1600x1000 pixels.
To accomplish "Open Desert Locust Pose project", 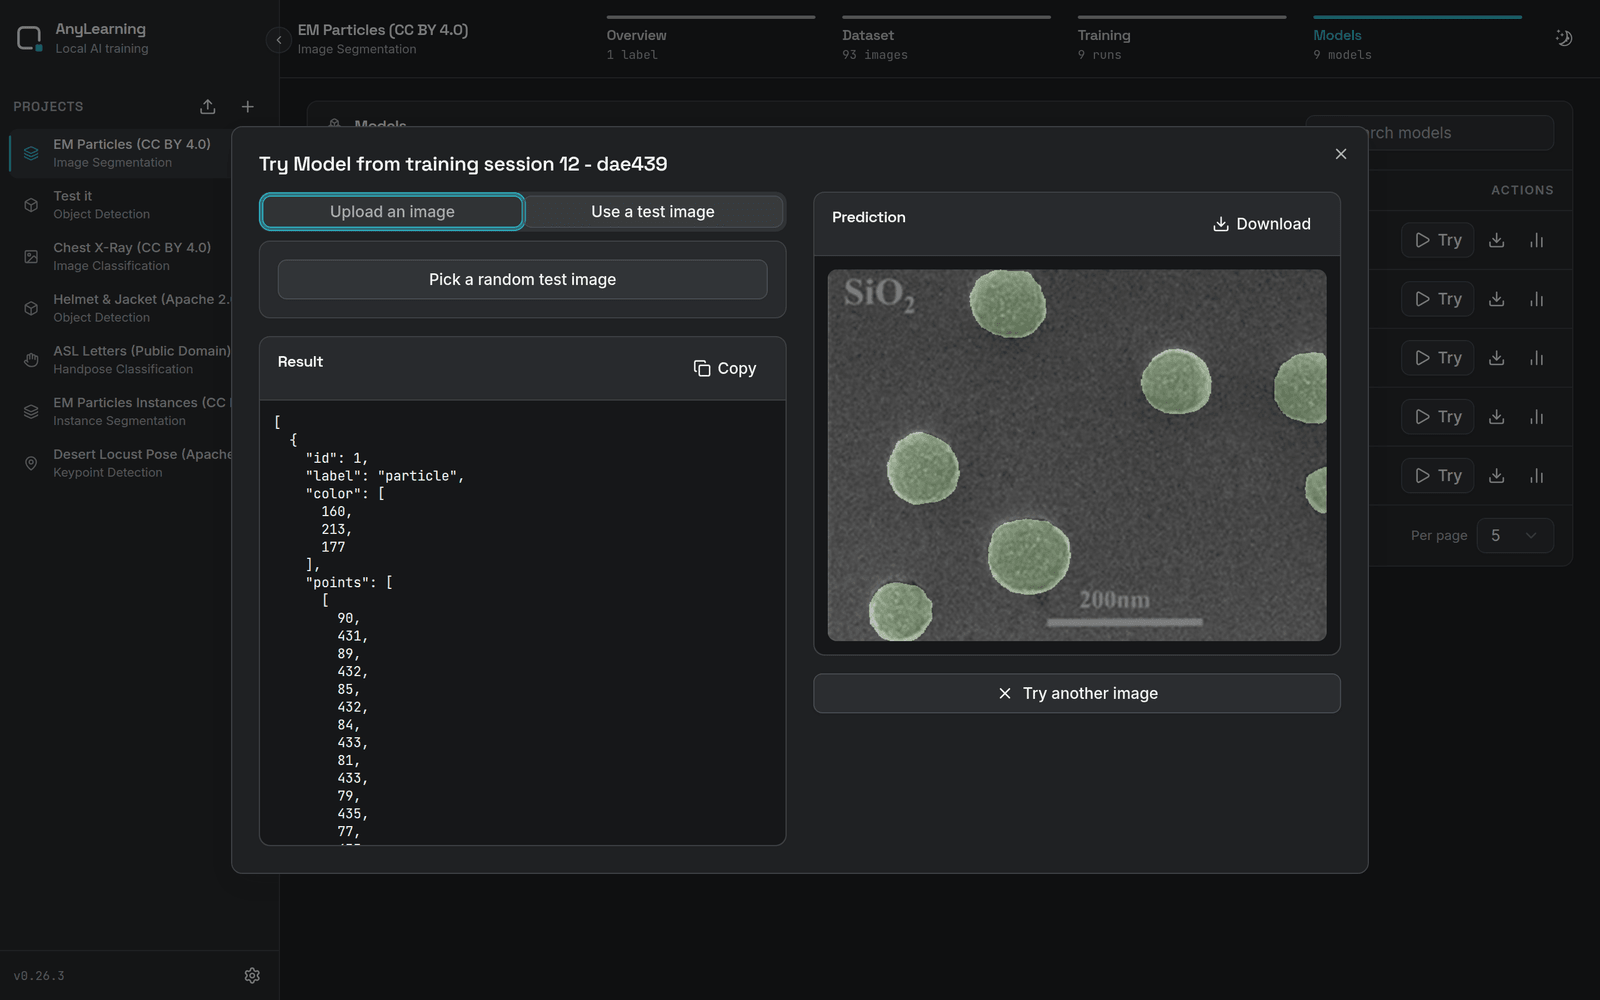I will click(x=121, y=463).
